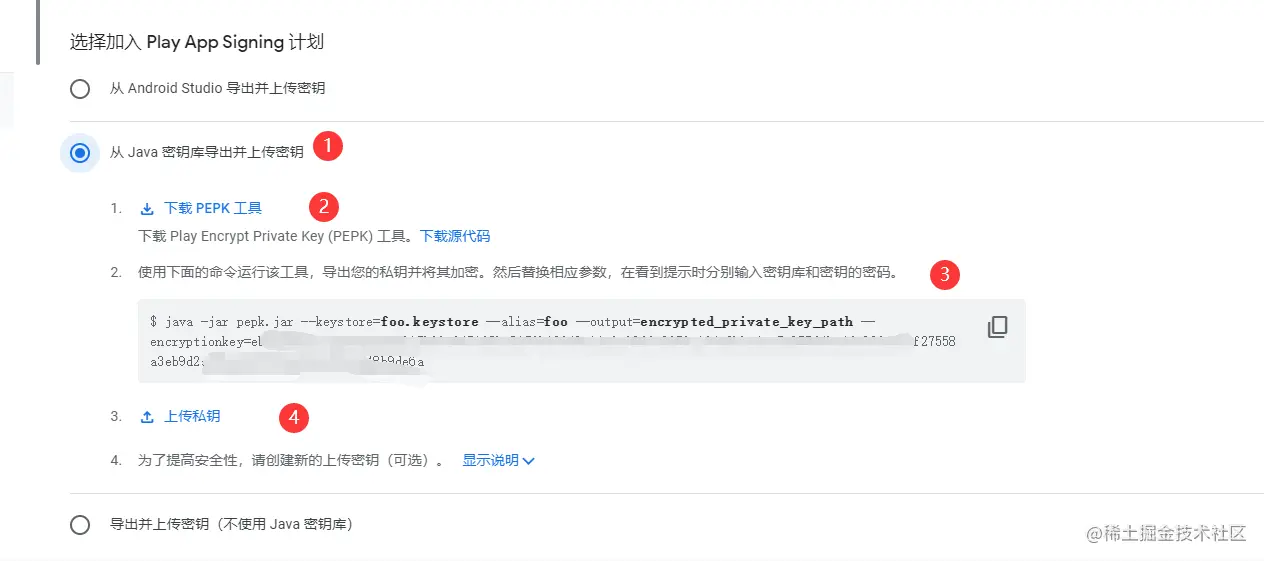Image resolution: width=1264 pixels, height=561 pixels.
Task: Select the Android Studio export radio button
Action: click(80, 89)
